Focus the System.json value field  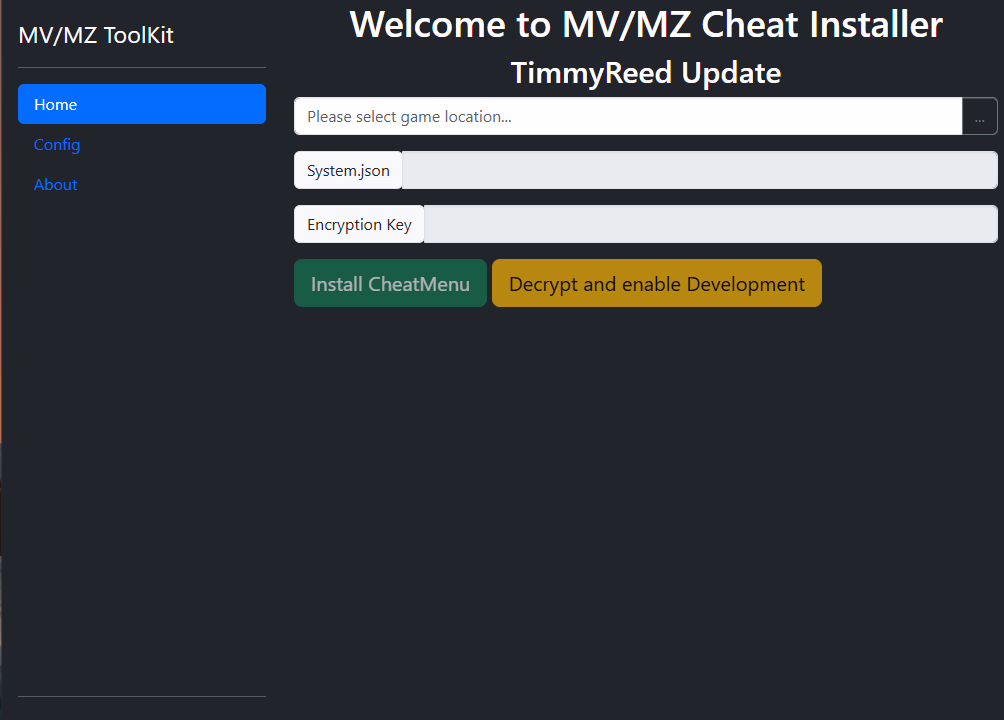[x=699, y=170]
